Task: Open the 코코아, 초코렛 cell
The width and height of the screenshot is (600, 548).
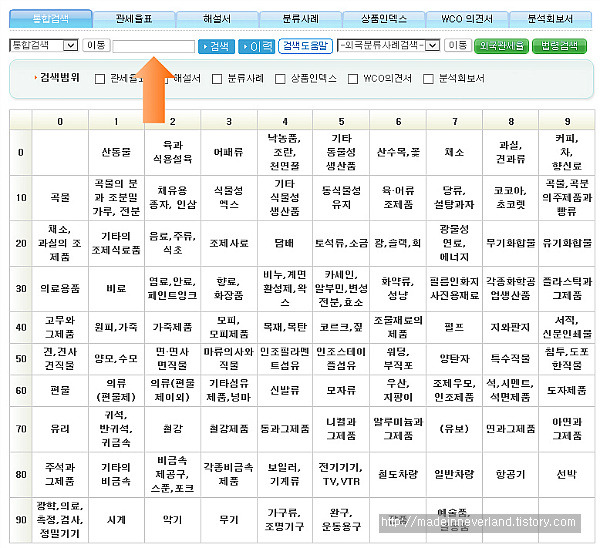Action: pyautogui.click(x=510, y=198)
